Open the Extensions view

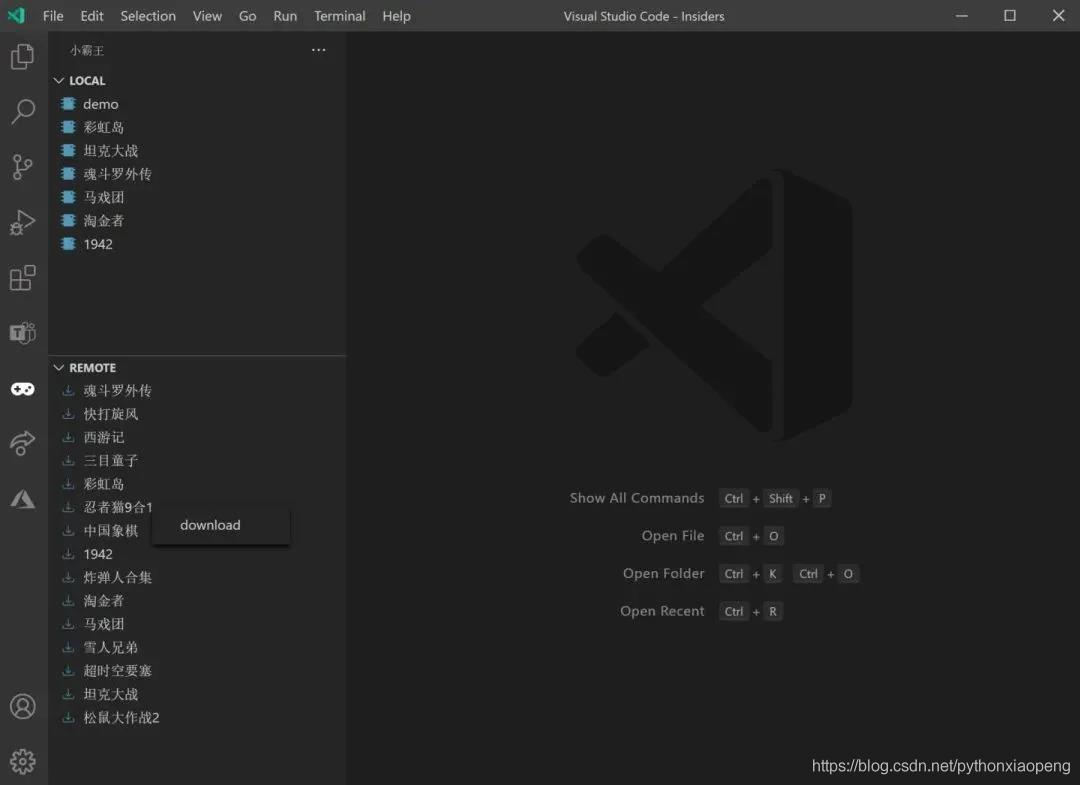[x=23, y=278]
